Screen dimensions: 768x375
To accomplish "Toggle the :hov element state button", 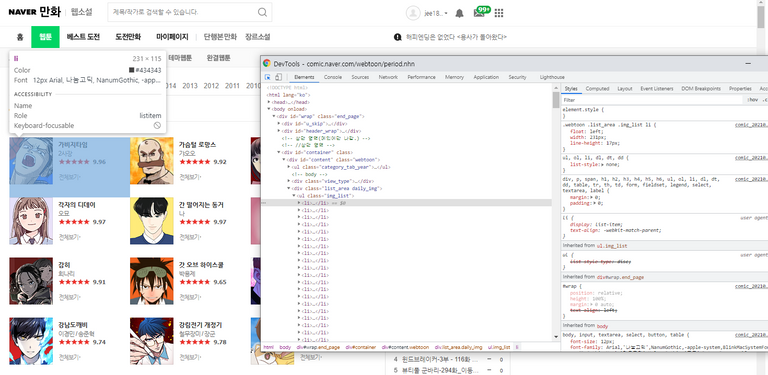I will tap(752, 100).
